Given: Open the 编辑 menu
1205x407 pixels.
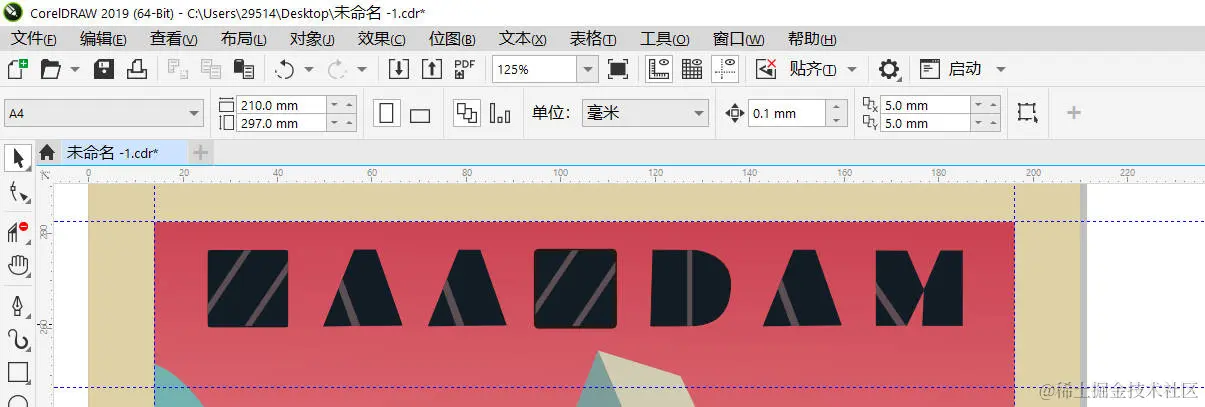Looking at the screenshot, I should [103, 39].
